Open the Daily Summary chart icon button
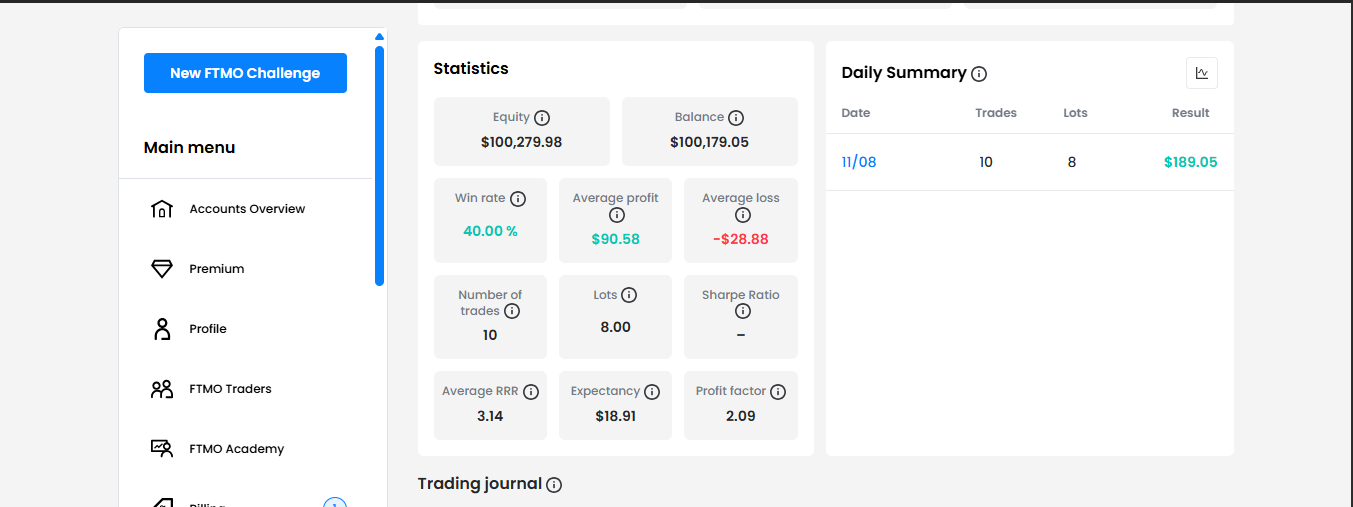The width and height of the screenshot is (1353, 507). (1202, 73)
